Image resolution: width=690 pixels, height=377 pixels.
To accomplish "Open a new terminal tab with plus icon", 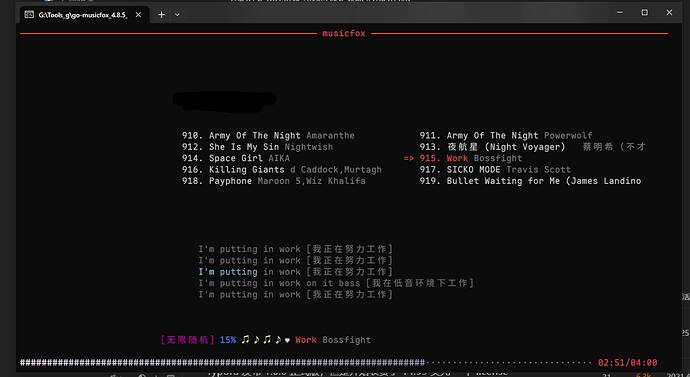I will [161, 15].
